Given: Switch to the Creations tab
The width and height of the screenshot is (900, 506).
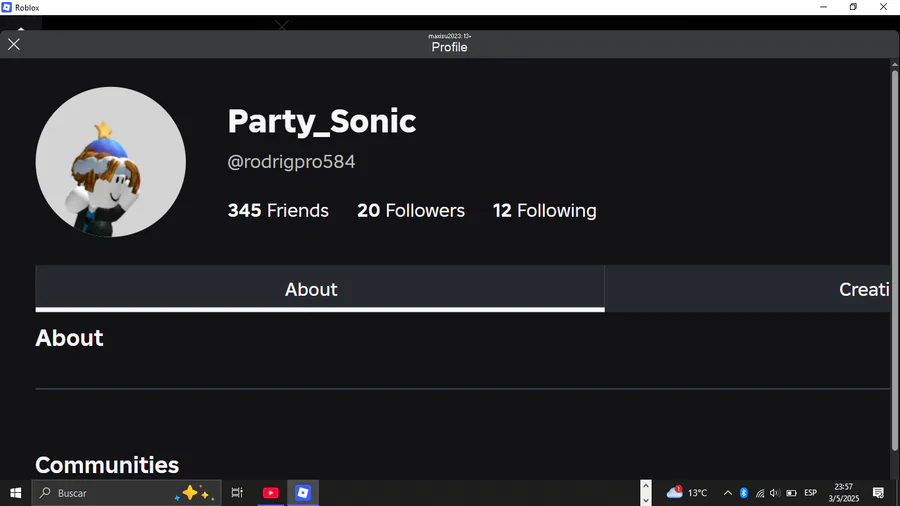Looking at the screenshot, I should [748, 289].
